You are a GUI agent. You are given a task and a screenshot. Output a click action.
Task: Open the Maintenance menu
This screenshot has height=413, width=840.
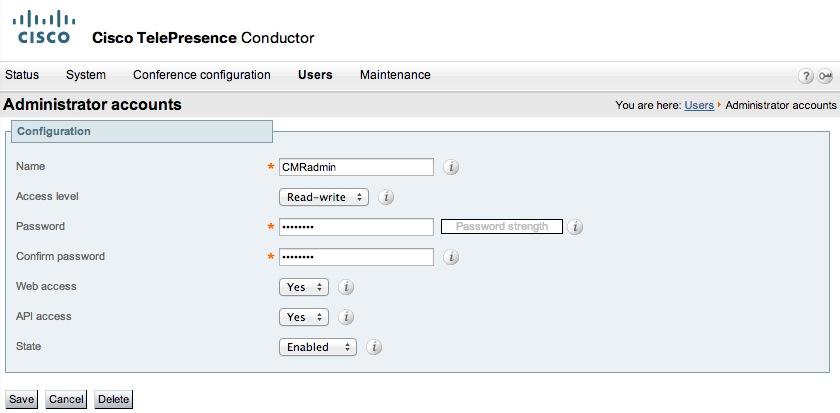395,75
